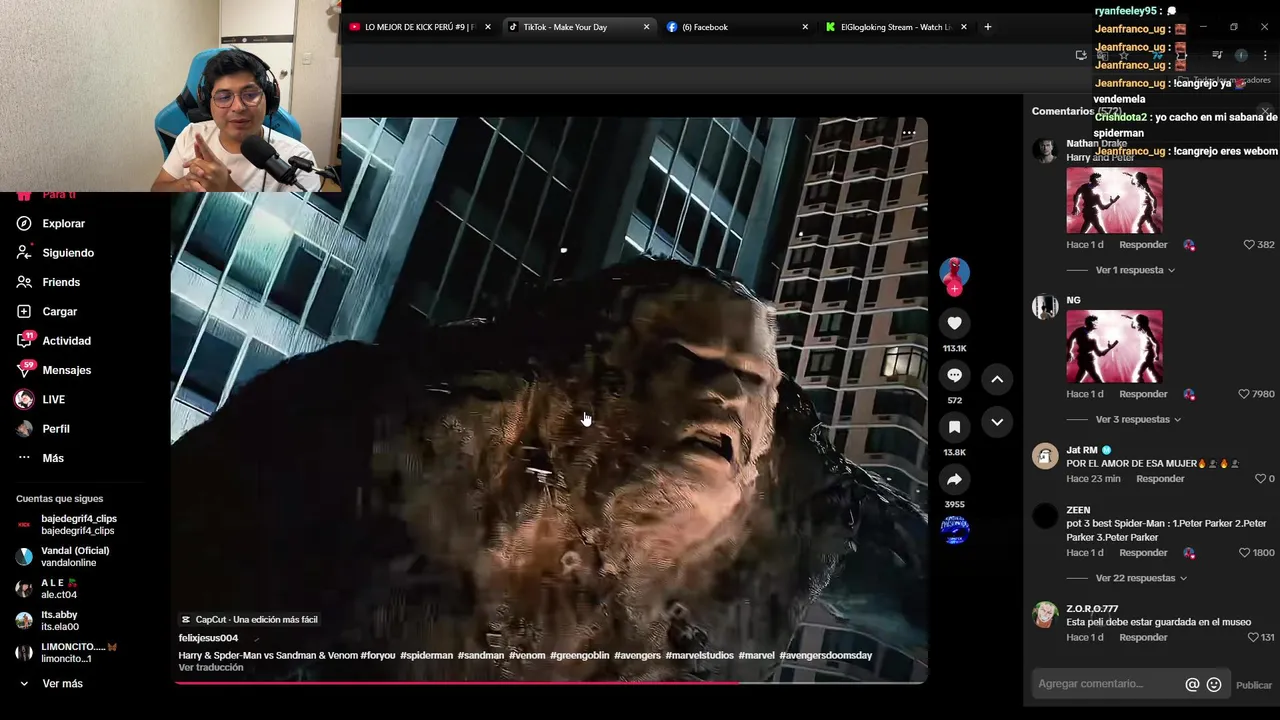Open comments via the speech bubble icon

point(954,375)
